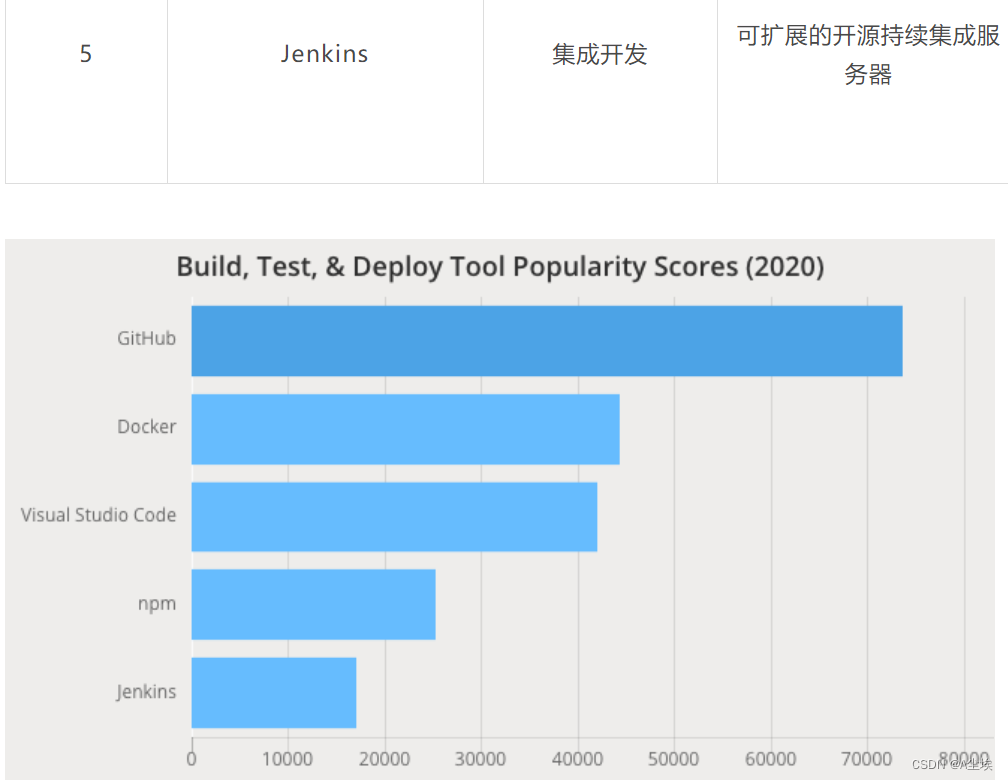
Task: Click the Docker bar in the chart
Action: (406, 429)
